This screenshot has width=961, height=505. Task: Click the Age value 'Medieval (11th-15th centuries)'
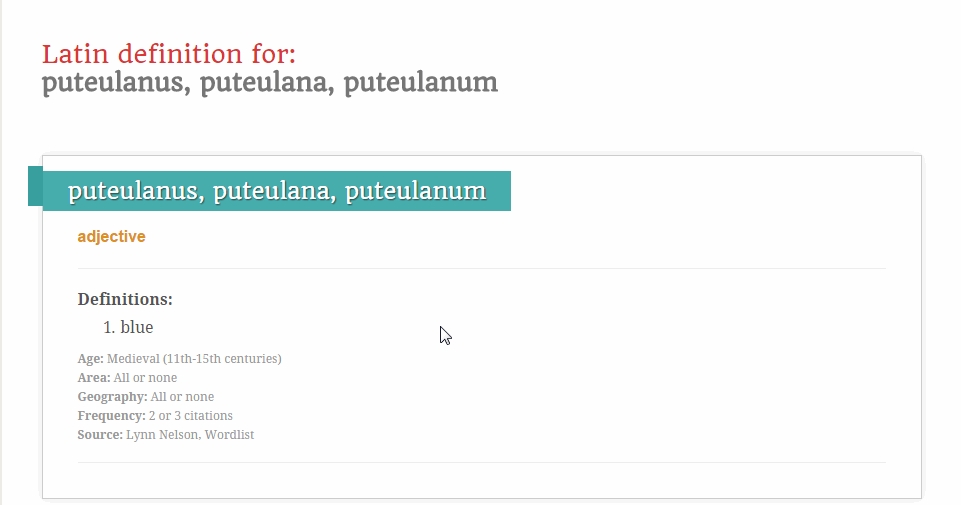pyautogui.click(x=194, y=359)
